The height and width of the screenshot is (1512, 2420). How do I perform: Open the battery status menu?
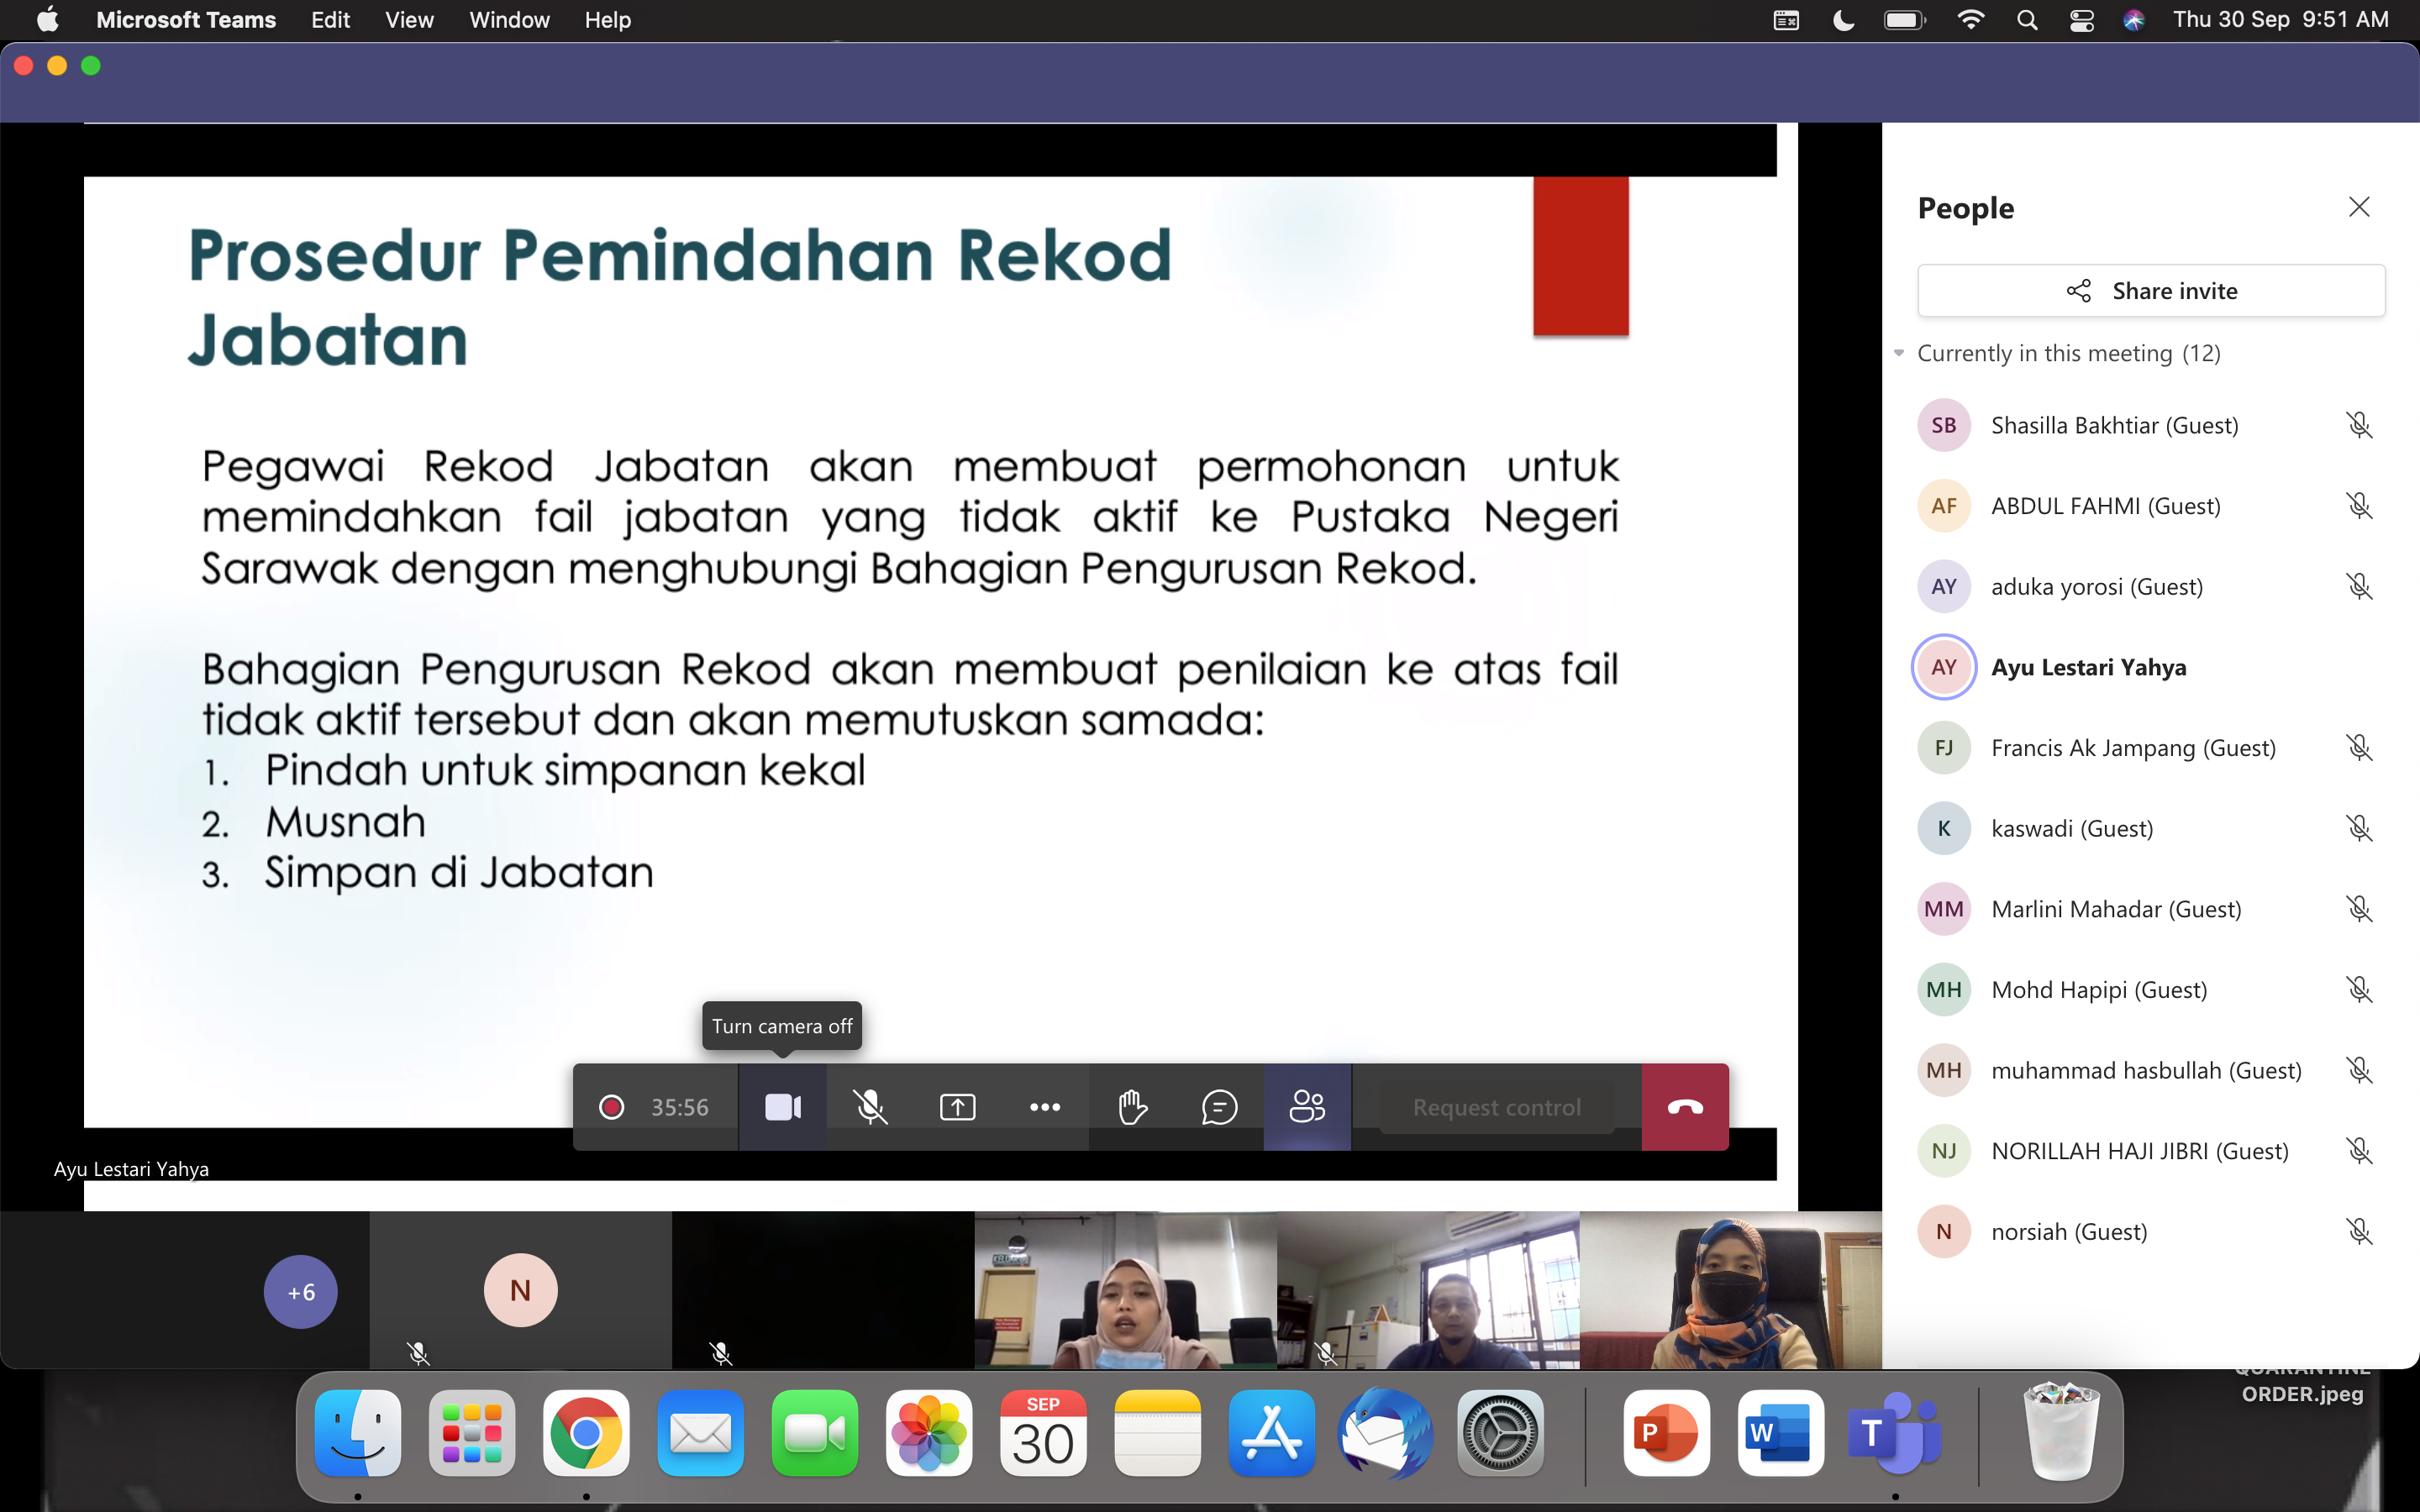coord(1904,20)
